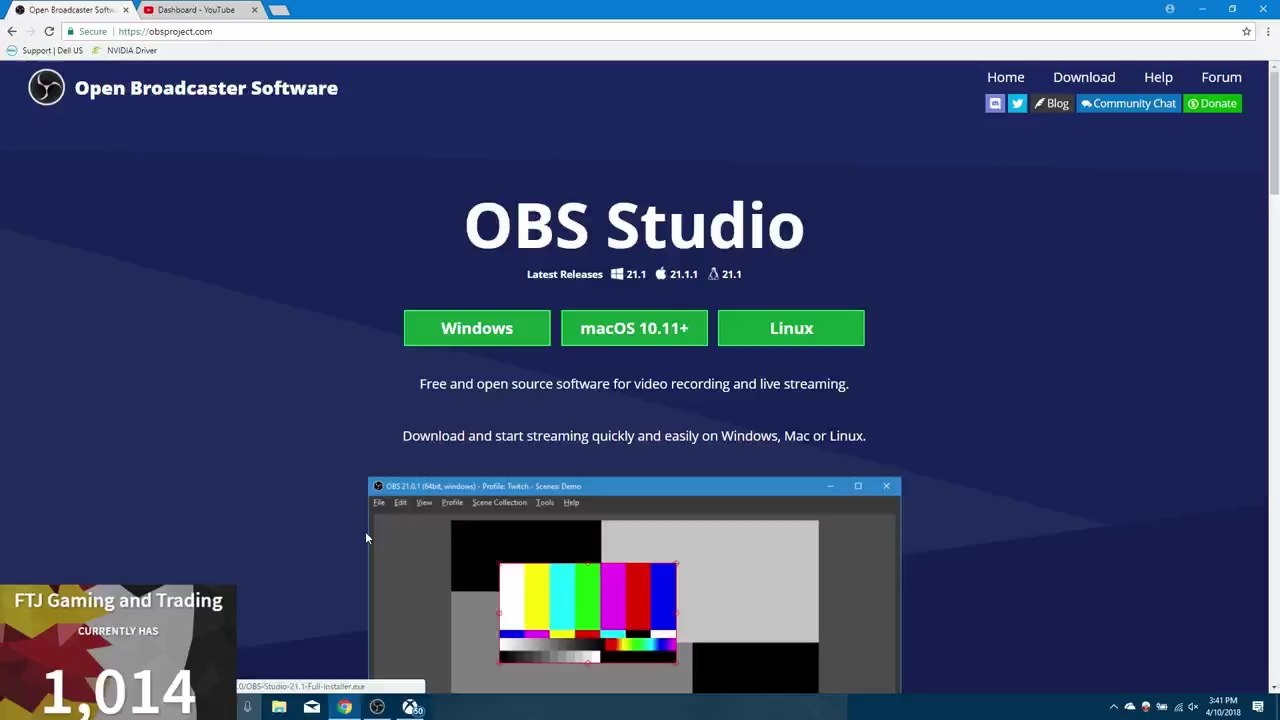Open the Community Chat button
Screen dimensions: 1280x720
pyautogui.click(x=1128, y=104)
